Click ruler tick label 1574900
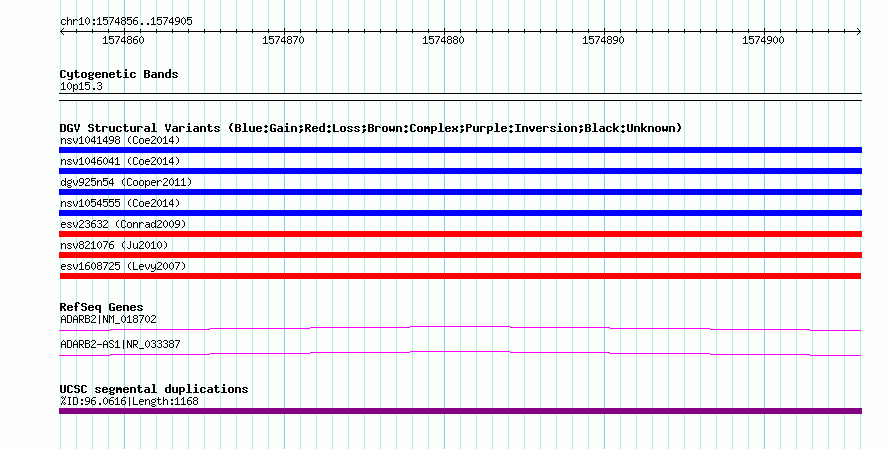This screenshot has width=890, height=449. point(763,40)
